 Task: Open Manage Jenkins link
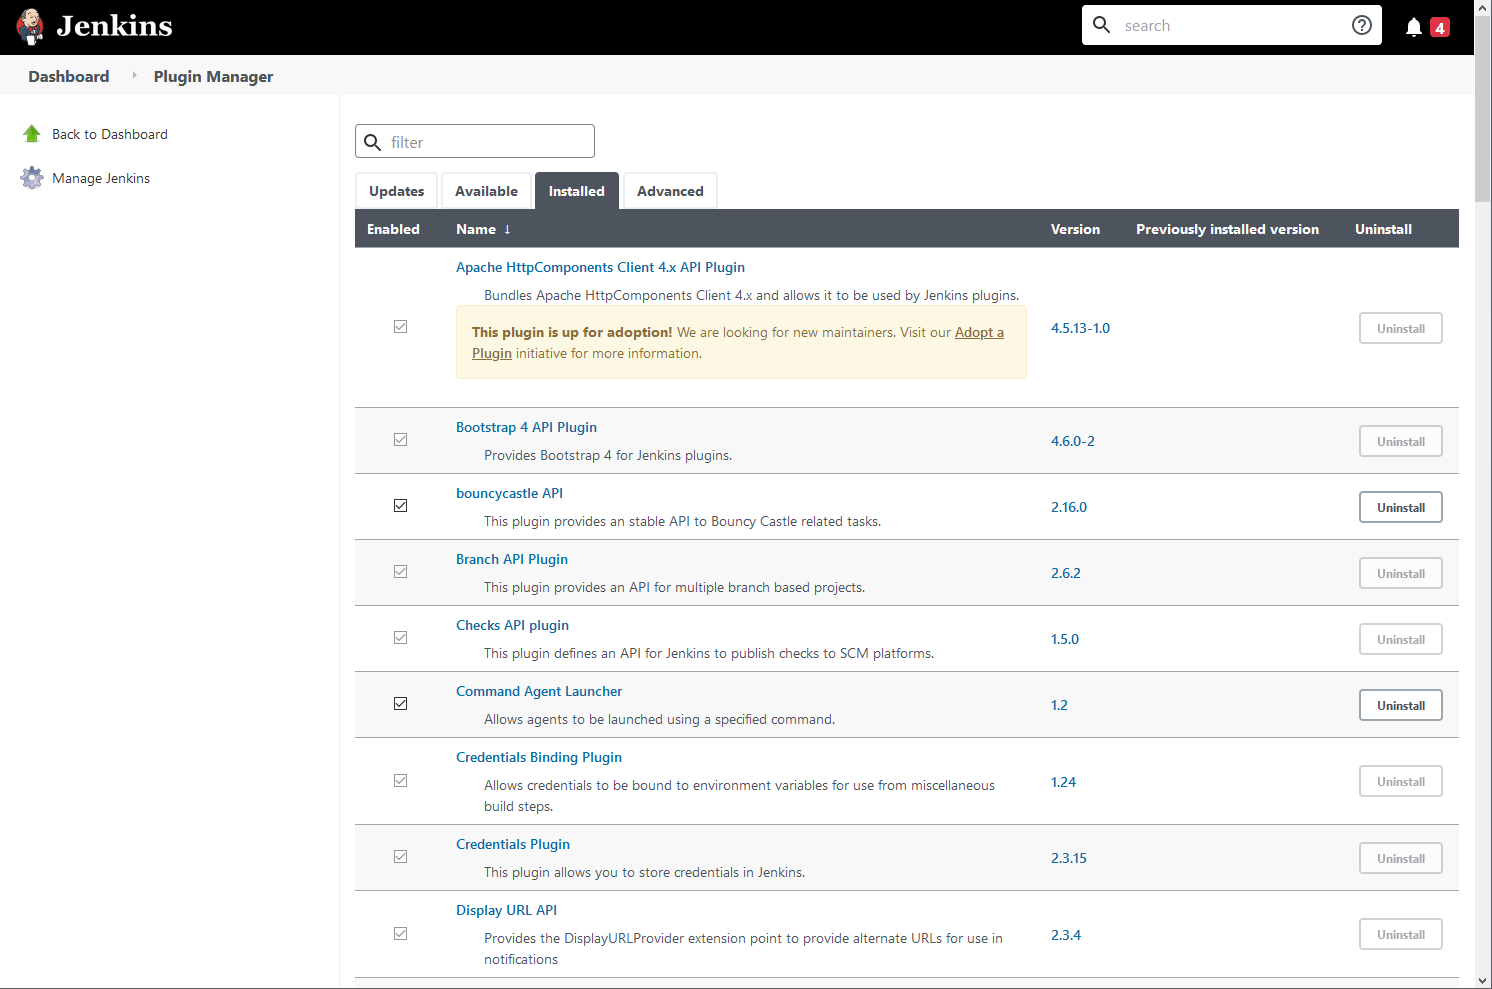pyautogui.click(x=101, y=178)
